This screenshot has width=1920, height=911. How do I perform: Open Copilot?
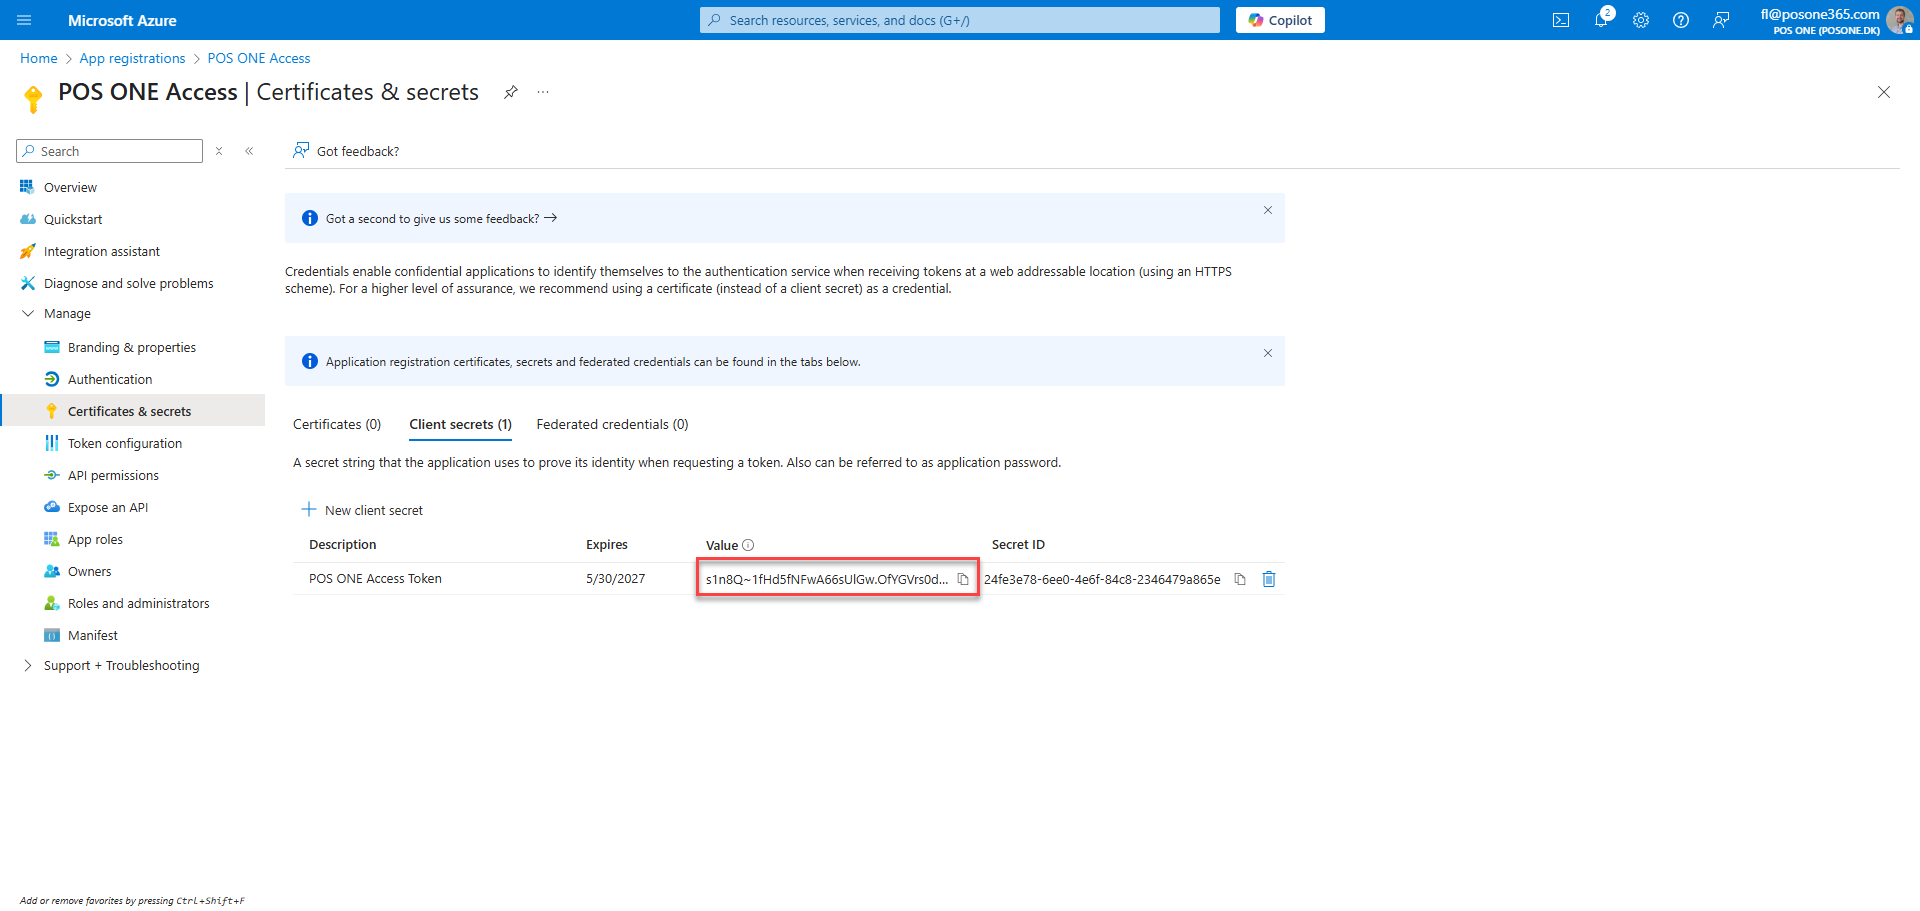click(1280, 20)
